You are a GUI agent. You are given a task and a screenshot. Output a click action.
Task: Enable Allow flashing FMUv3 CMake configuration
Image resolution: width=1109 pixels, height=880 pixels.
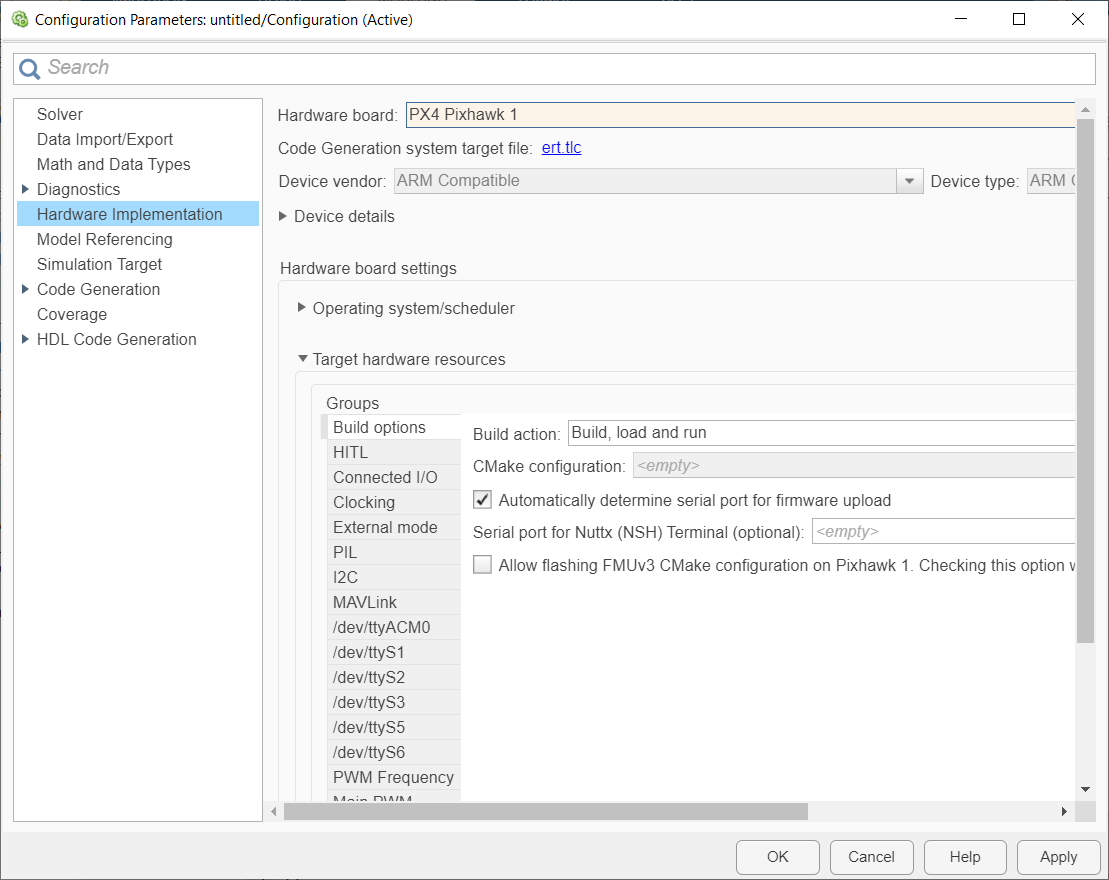tap(482, 565)
